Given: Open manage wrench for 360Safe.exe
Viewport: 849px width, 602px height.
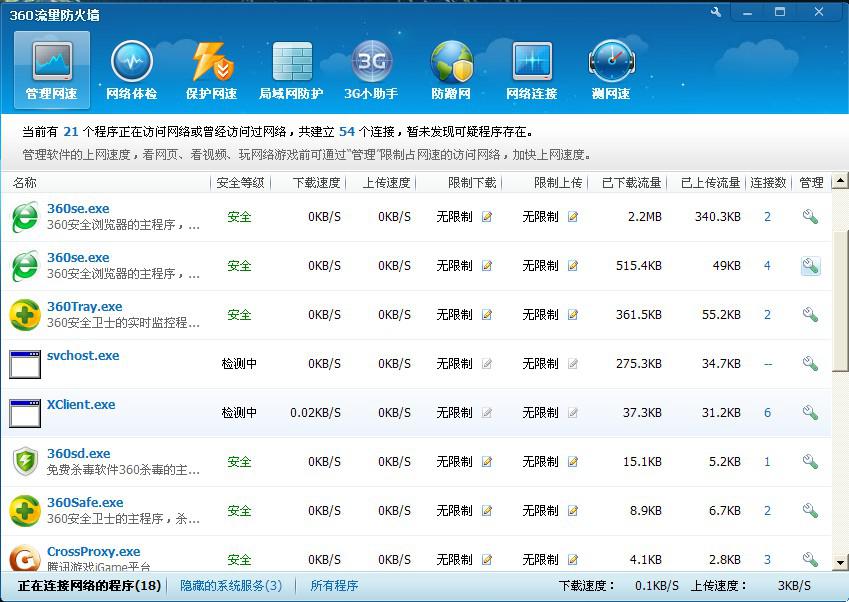Looking at the screenshot, I should (x=810, y=511).
